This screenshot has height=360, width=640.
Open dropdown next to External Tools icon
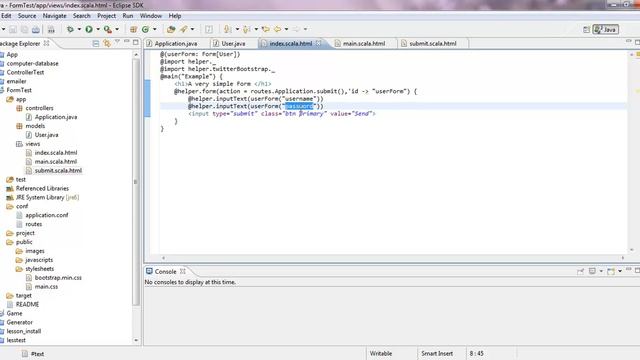point(117,29)
